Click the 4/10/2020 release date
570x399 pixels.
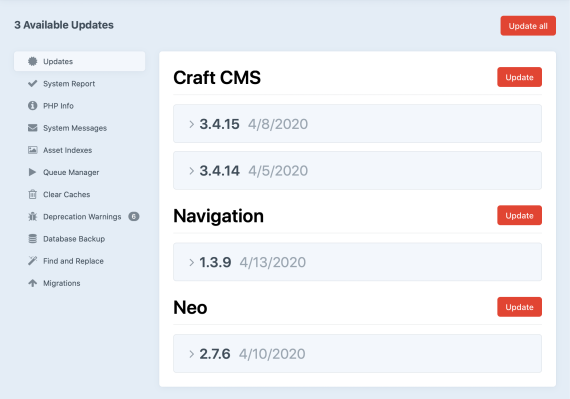pos(272,354)
